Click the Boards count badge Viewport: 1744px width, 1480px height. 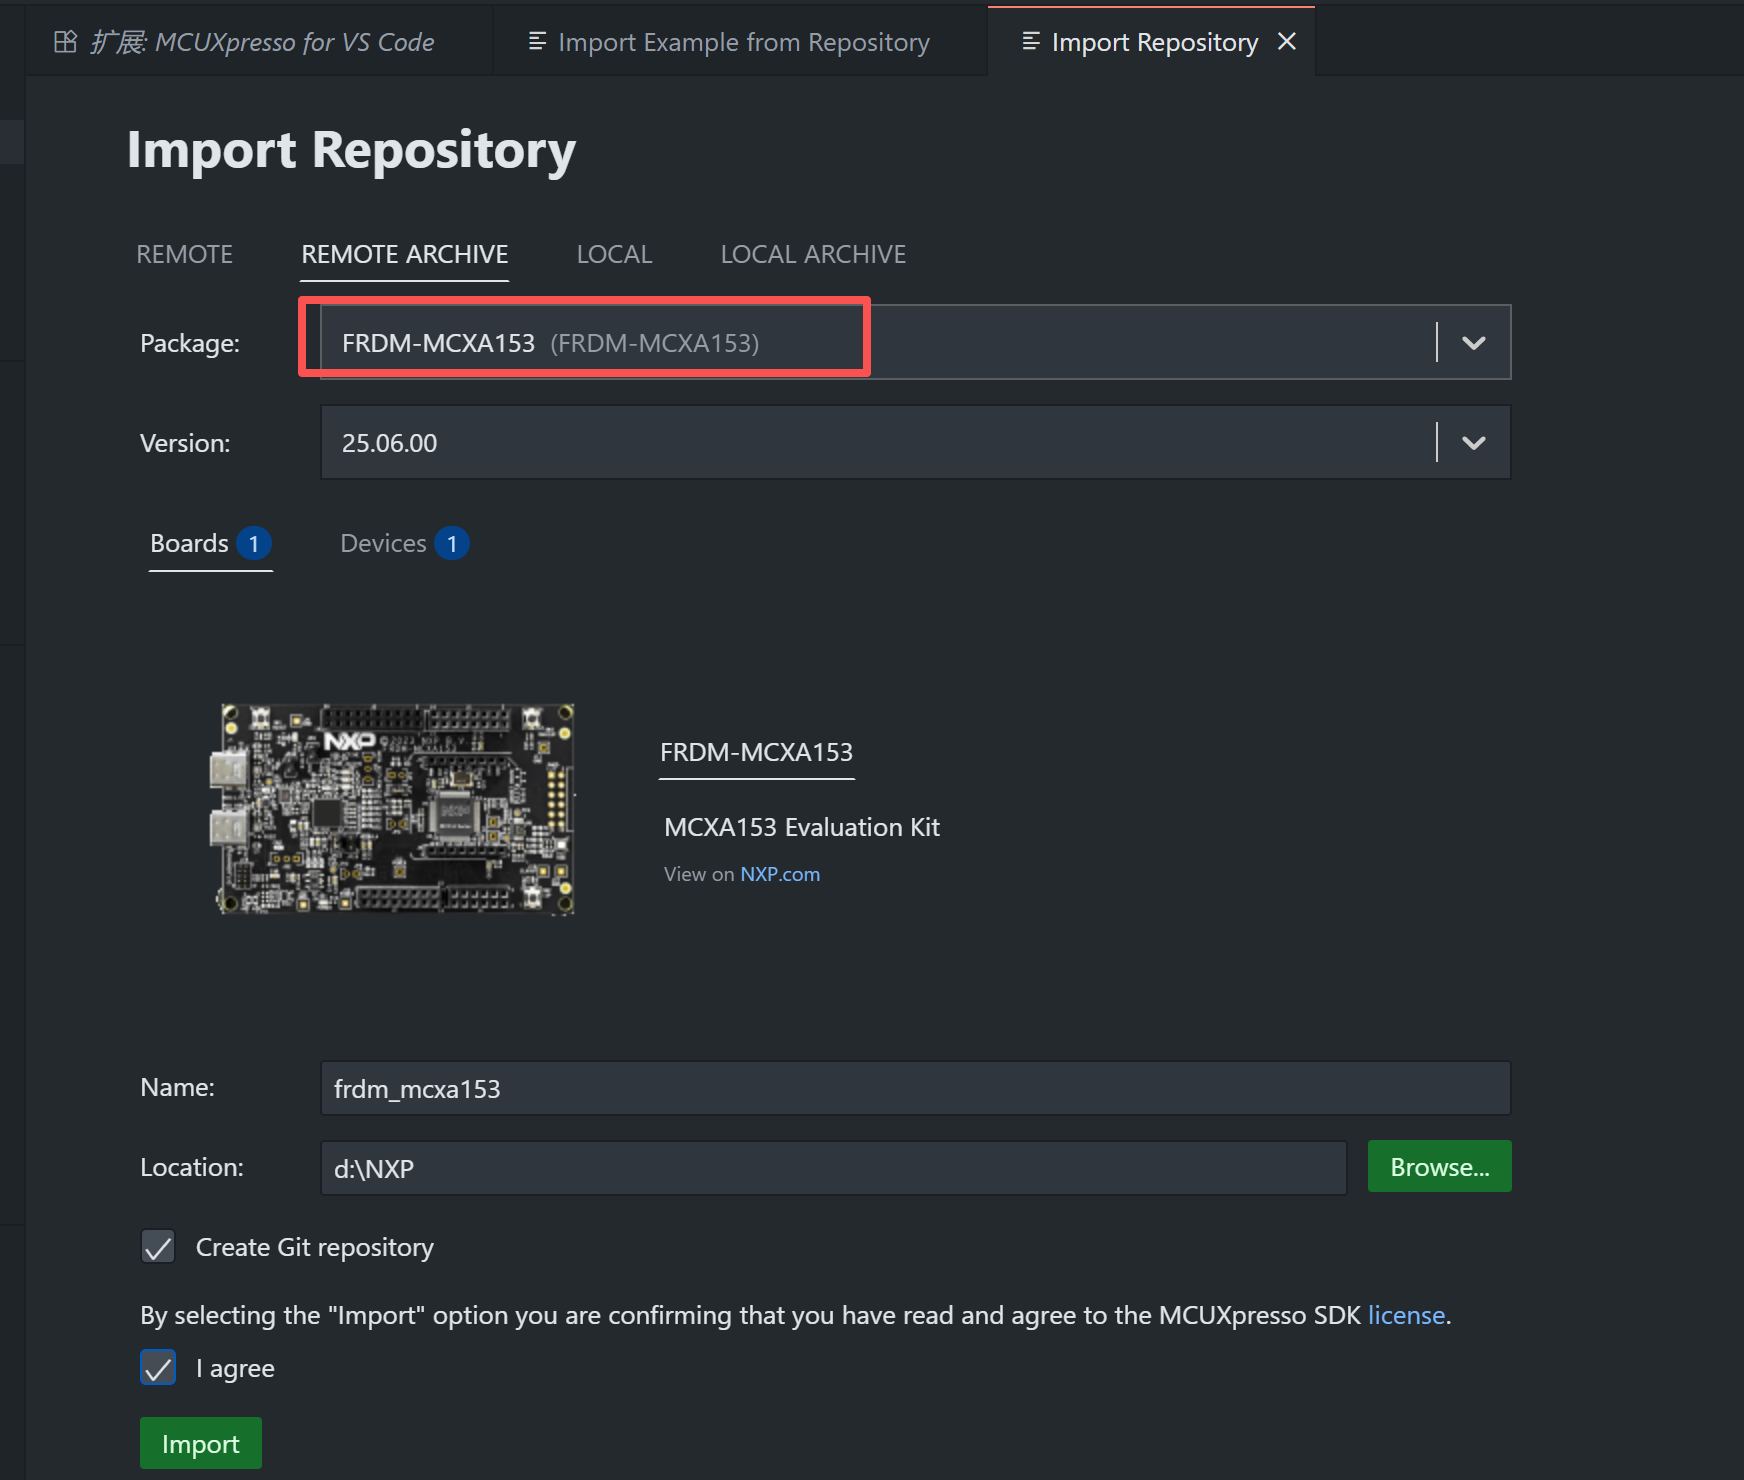pos(254,543)
